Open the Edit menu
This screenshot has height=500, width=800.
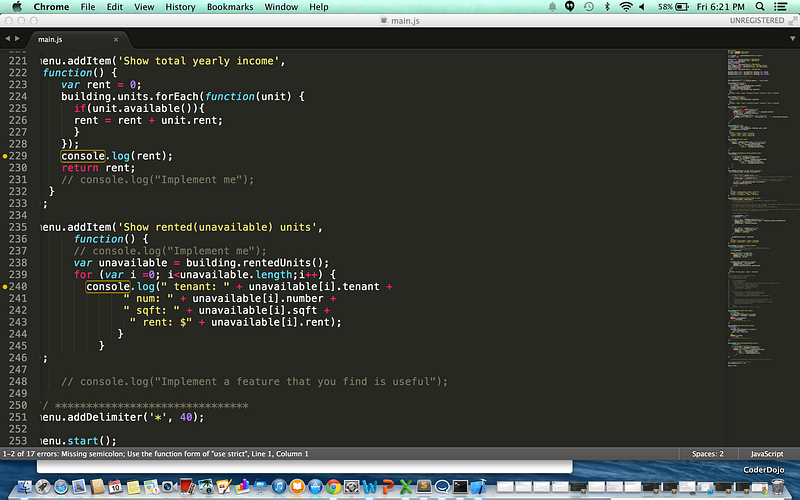[x=114, y=7]
